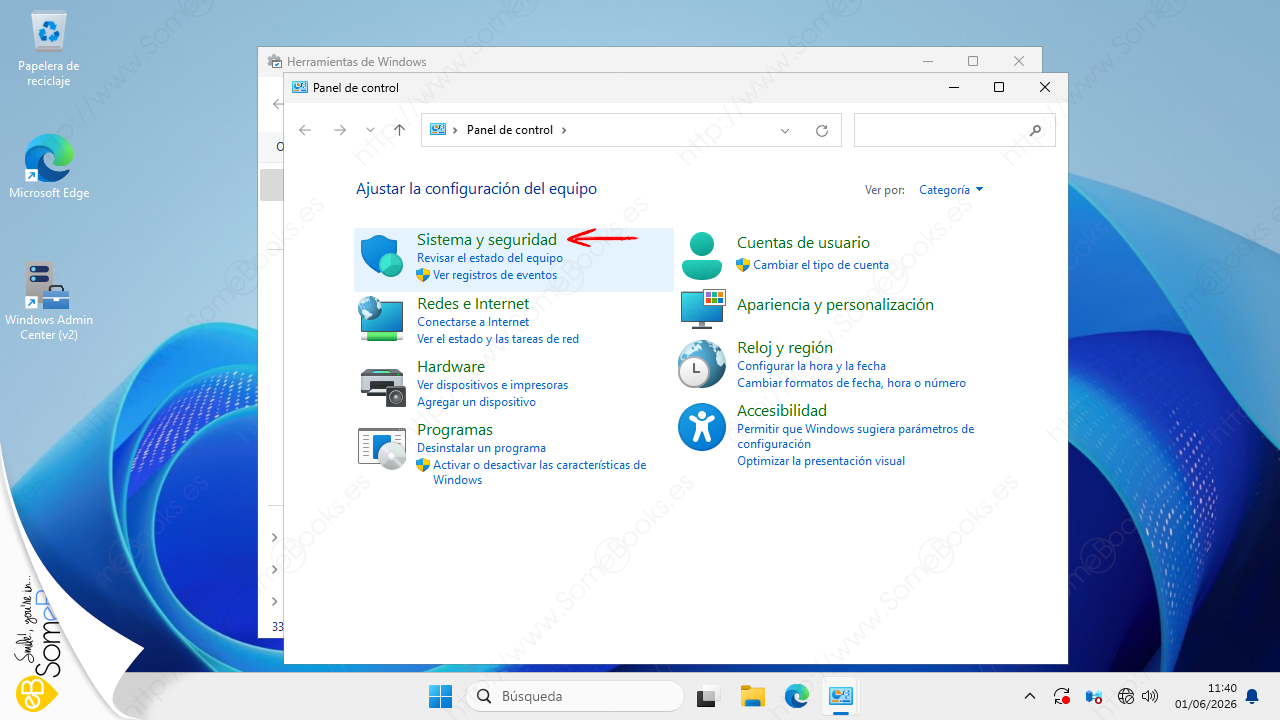This screenshot has height=720, width=1280.
Task: Go forward in Panel de control navigation
Action: pyautogui.click(x=340, y=130)
